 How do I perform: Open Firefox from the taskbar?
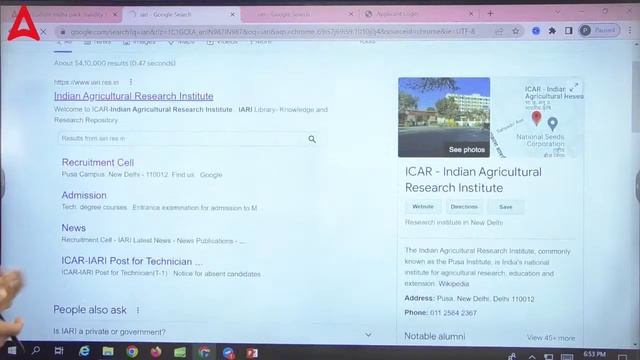point(156,351)
